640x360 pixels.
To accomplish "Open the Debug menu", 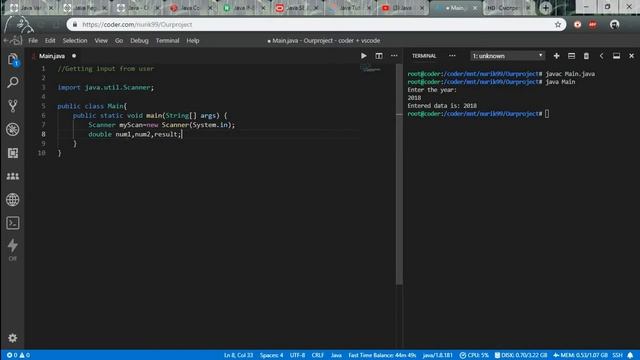I will 139,40.
